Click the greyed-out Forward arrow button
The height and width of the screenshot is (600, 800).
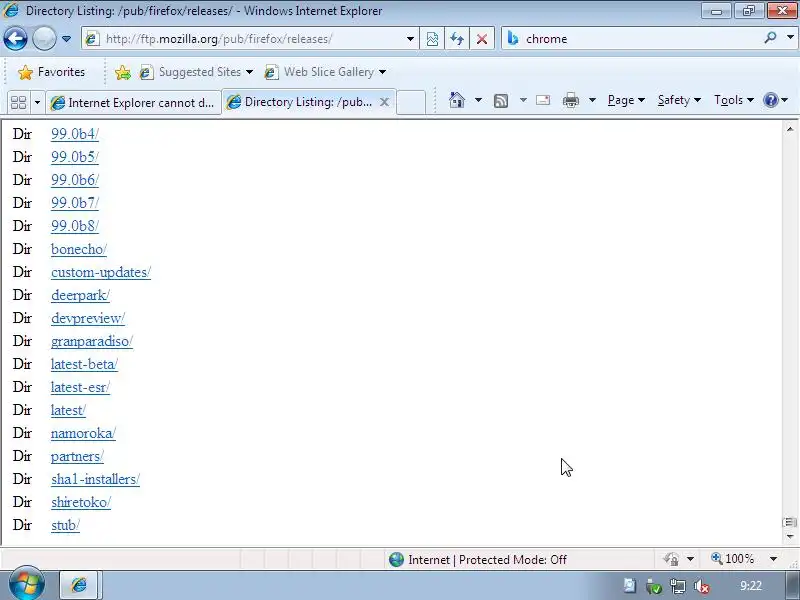tap(44, 39)
